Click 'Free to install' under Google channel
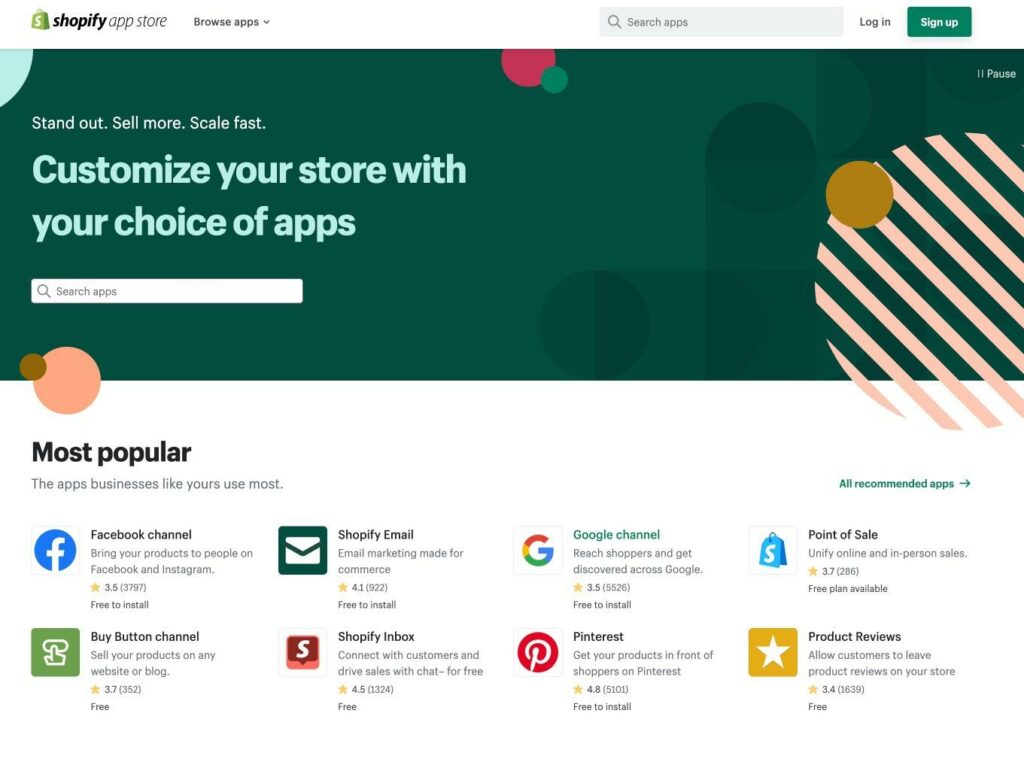The image size is (1024, 768). [x=602, y=605]
